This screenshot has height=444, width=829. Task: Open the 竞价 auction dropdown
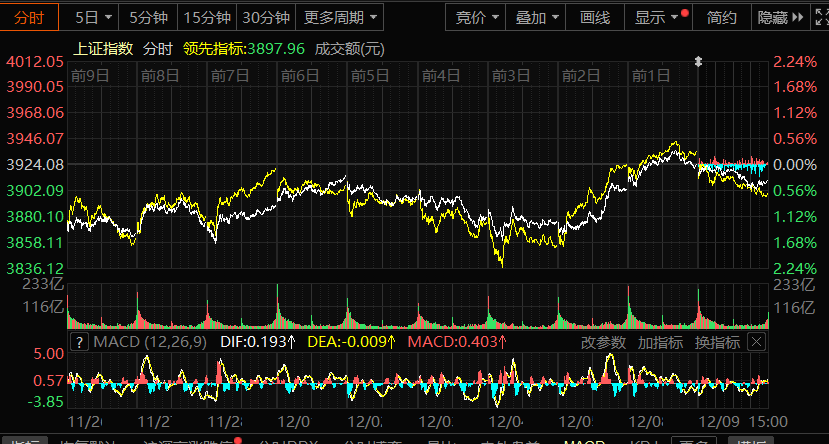pyautogui.click(x=476, y=18)
